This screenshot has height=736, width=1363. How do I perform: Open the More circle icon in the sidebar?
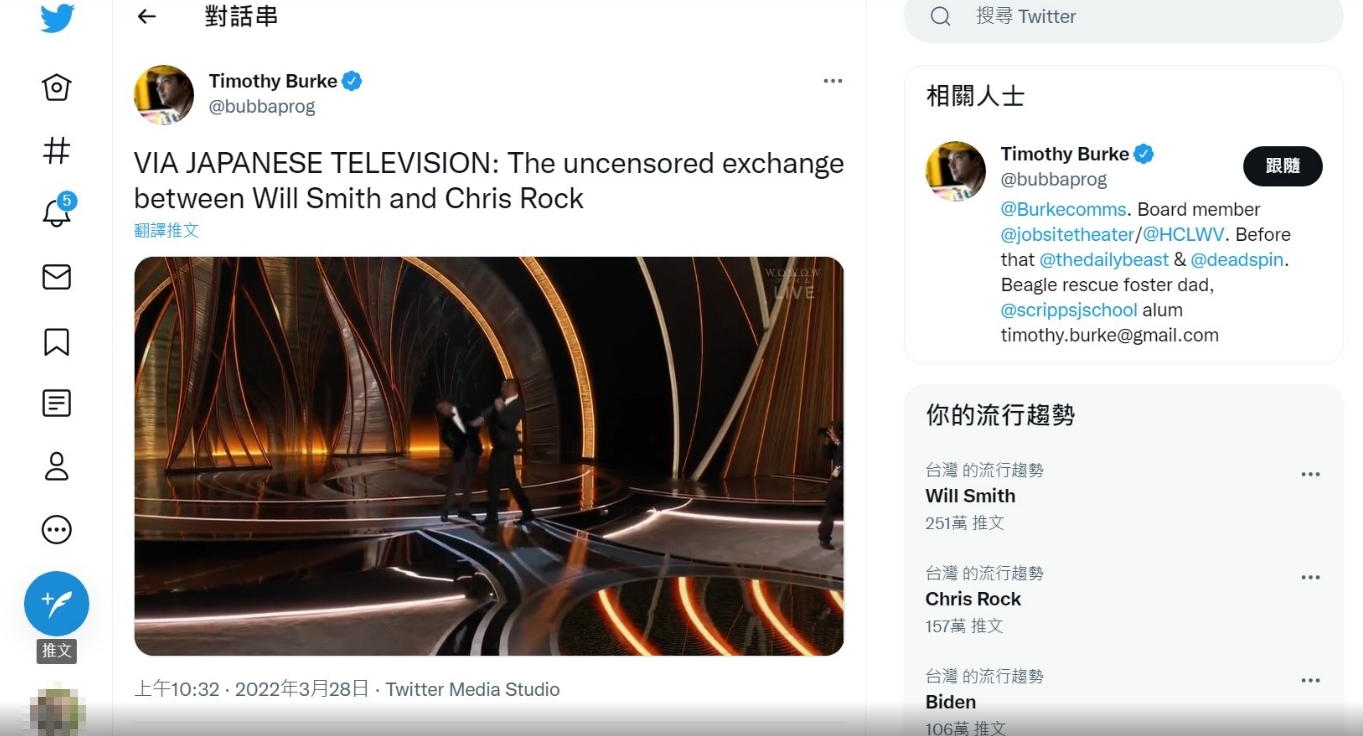56,529
